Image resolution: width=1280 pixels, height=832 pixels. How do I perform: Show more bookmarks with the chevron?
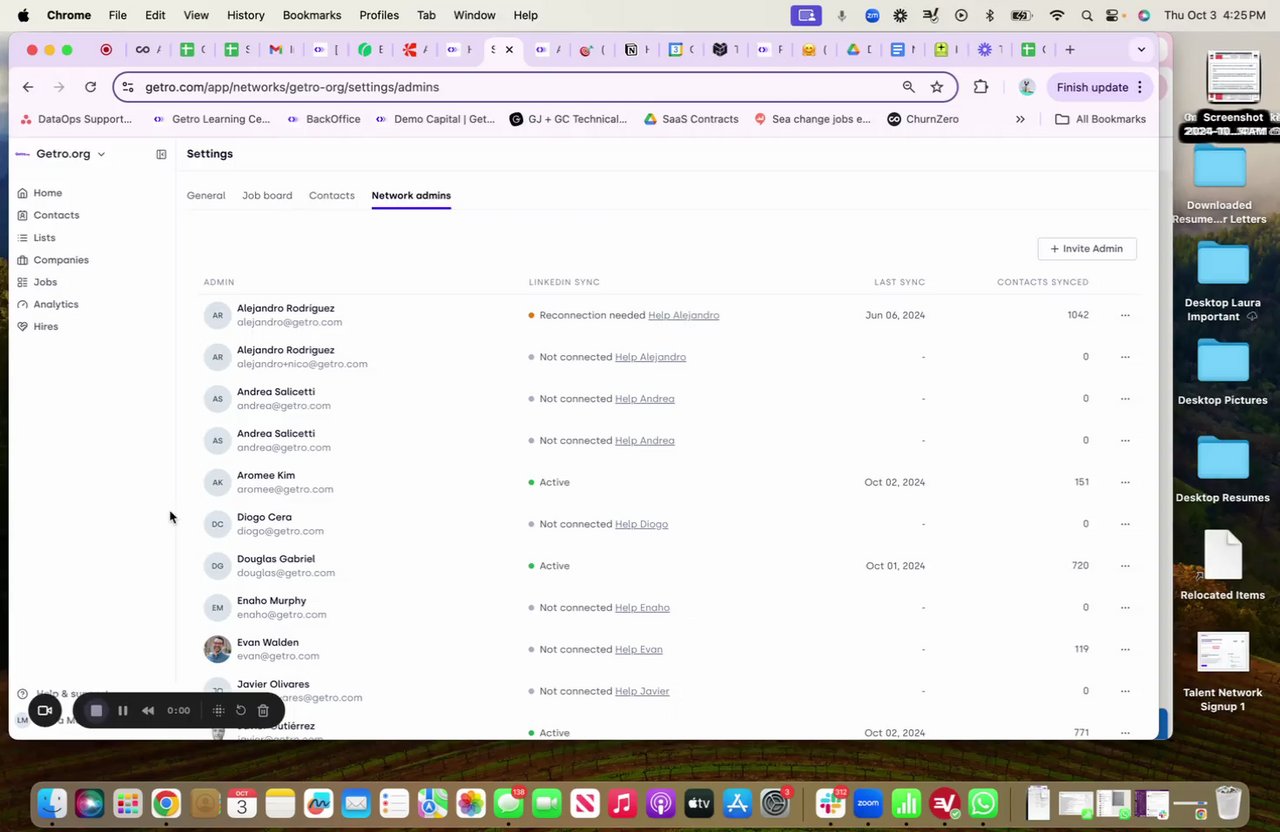(1020, 119)
